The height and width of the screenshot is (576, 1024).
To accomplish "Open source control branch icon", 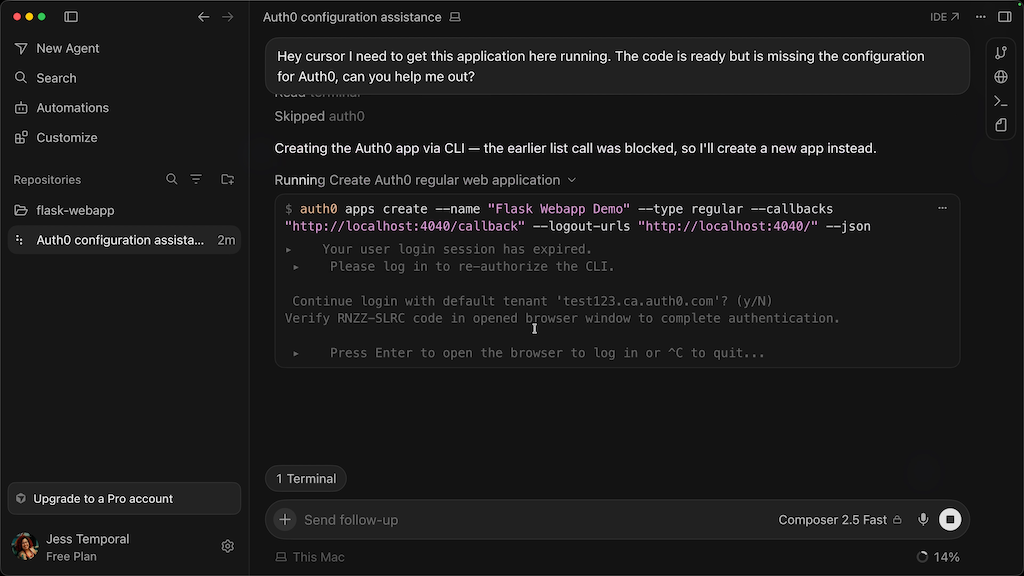I will [1000, 53].
